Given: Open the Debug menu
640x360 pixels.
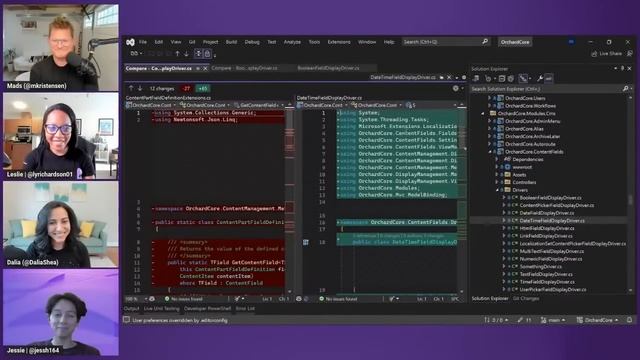Looking at the screenshot, I should click(252, 42).
